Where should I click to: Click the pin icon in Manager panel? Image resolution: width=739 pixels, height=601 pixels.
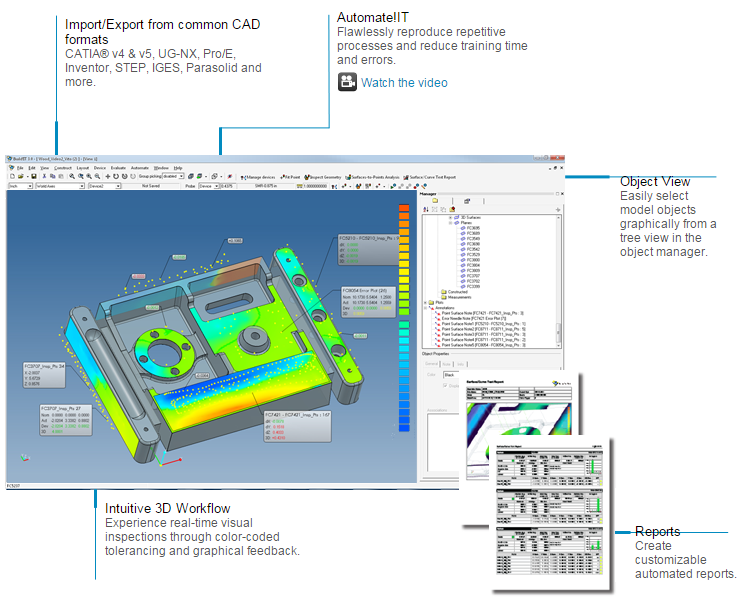click(x=558, y=209)
